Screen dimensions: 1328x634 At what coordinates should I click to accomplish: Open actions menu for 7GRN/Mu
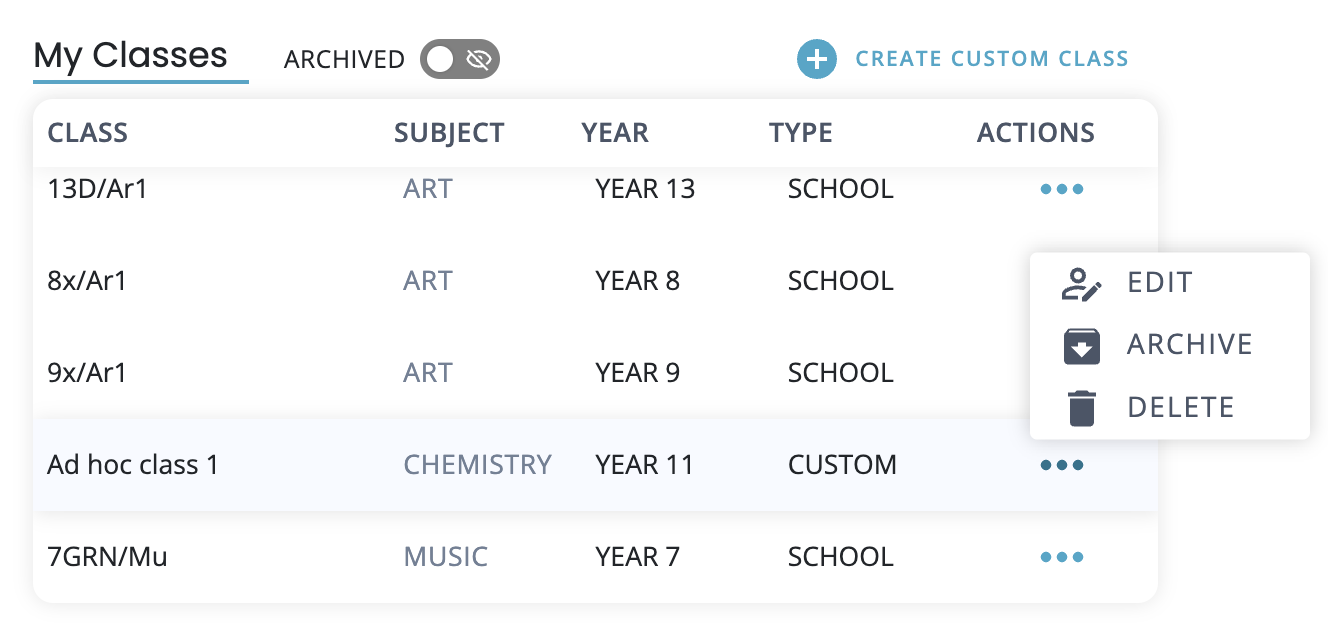pos(1061,557)
